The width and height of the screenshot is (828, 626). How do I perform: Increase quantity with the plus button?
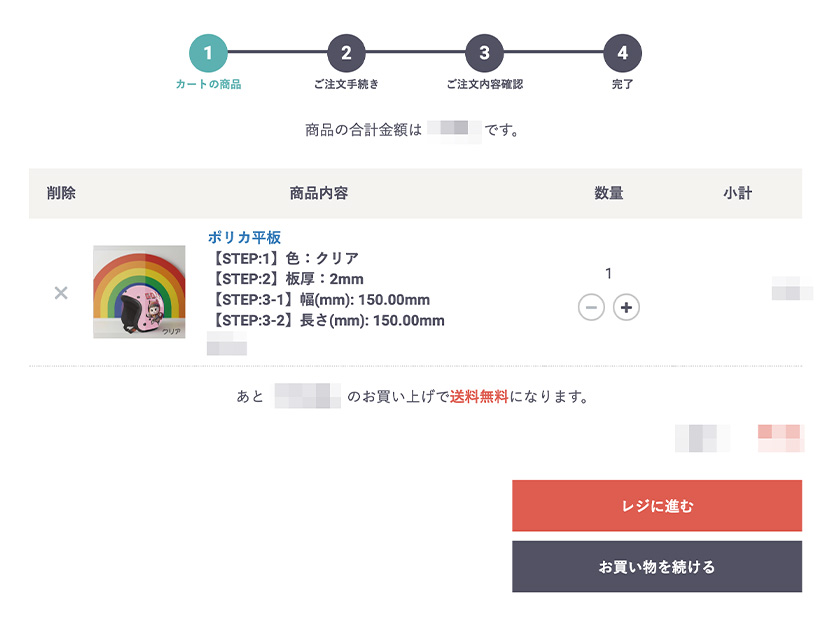pos(626,307)
